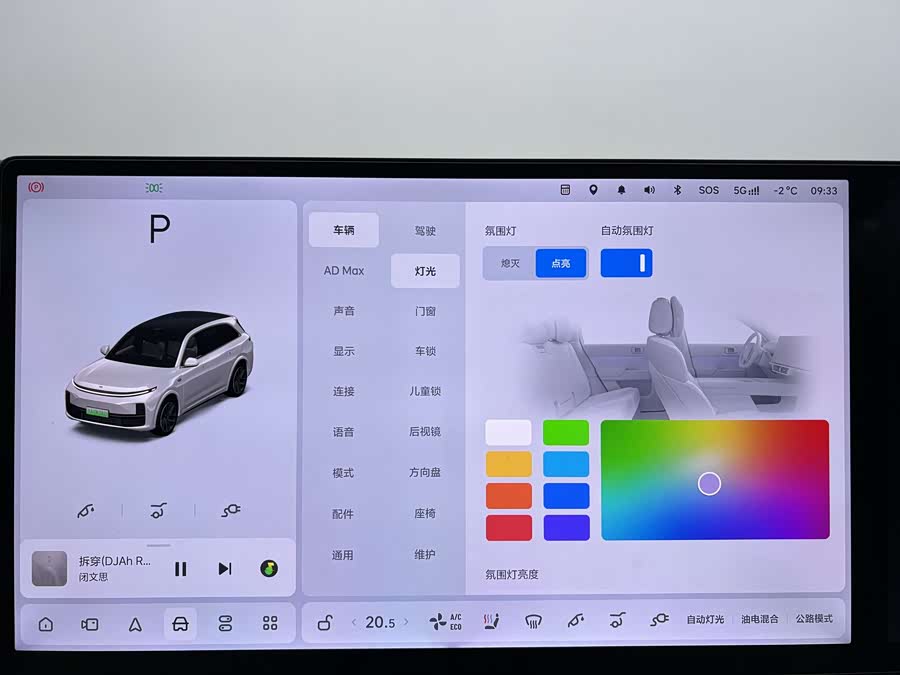Switch to the 声音 settings tab
This screenshot has height=675, width=900.
click(343, 311)
